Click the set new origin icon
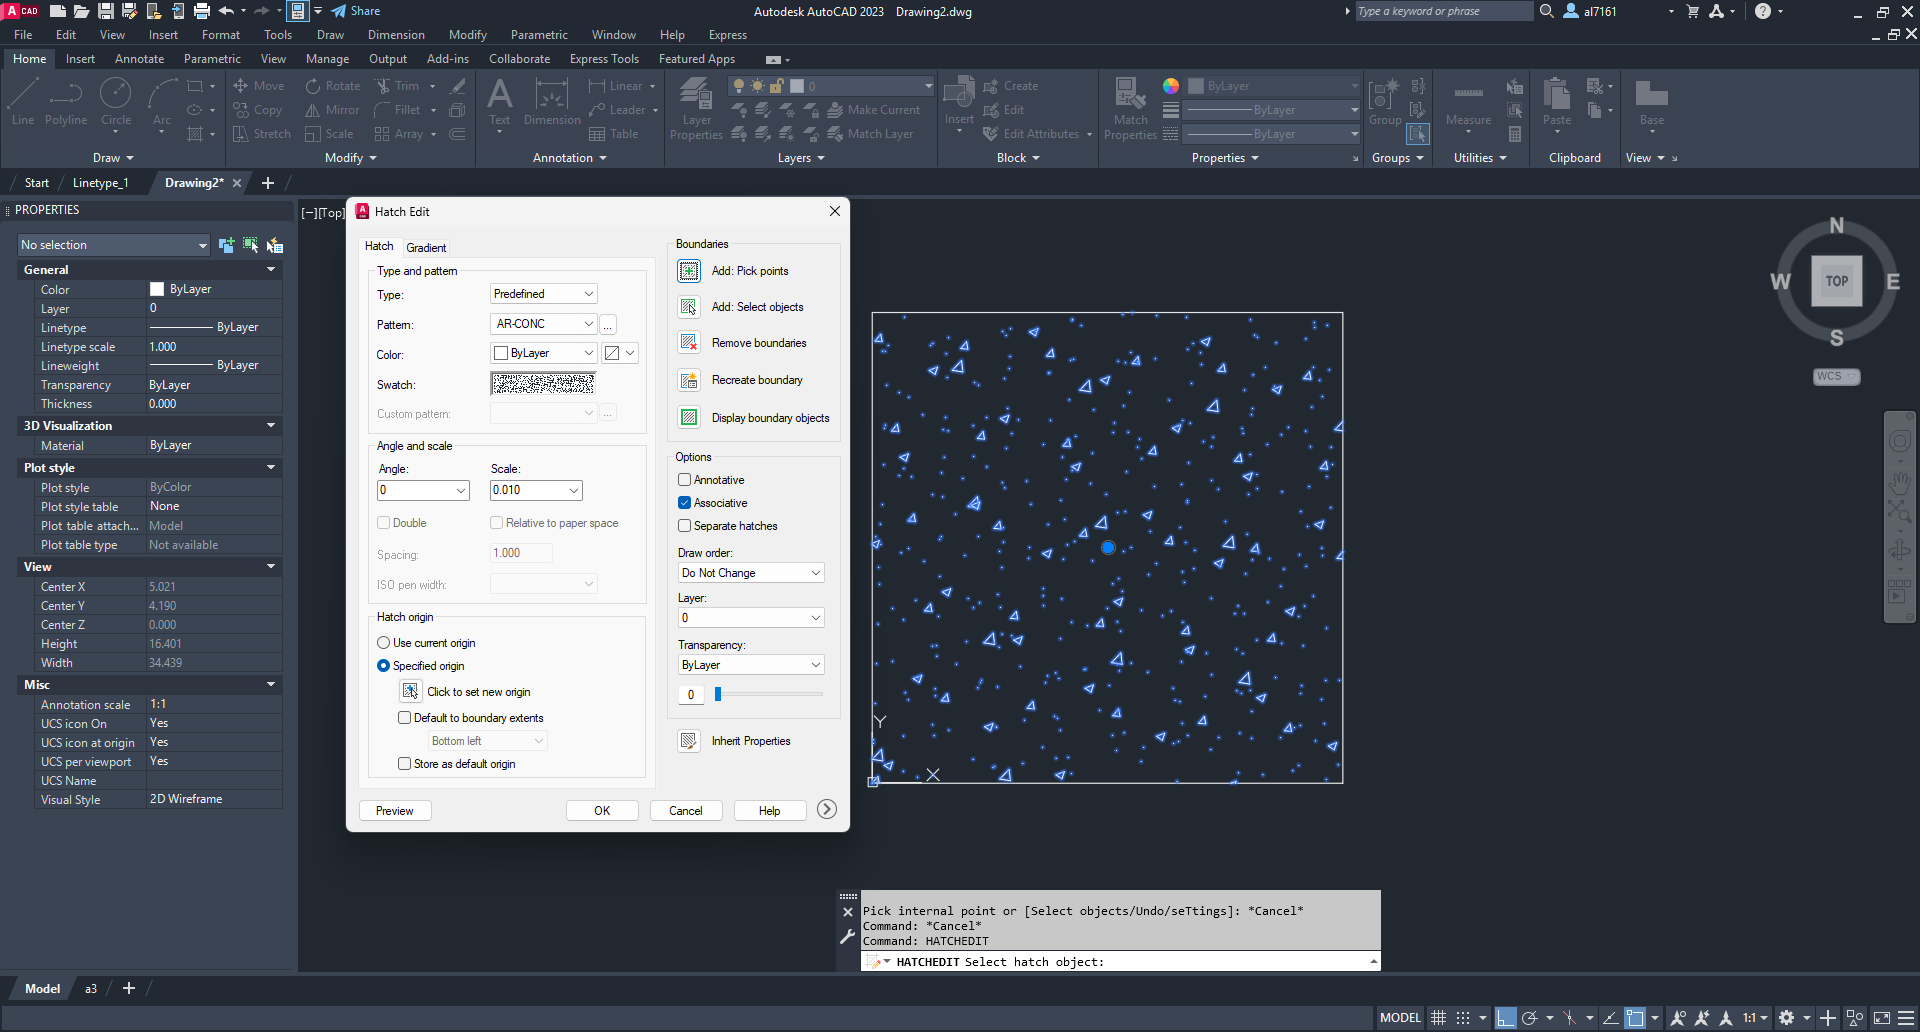 click(410, 692)
